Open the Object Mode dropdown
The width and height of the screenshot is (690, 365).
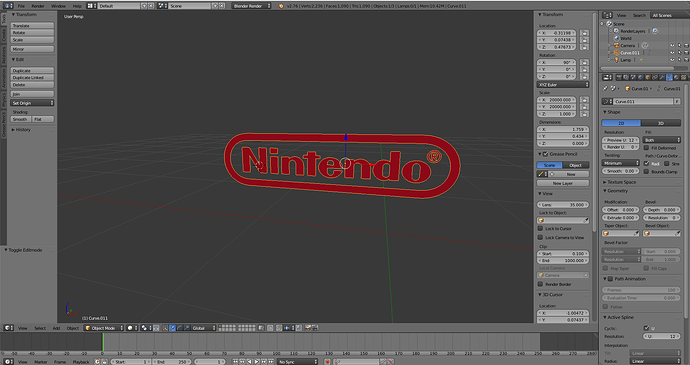point(104,328)
